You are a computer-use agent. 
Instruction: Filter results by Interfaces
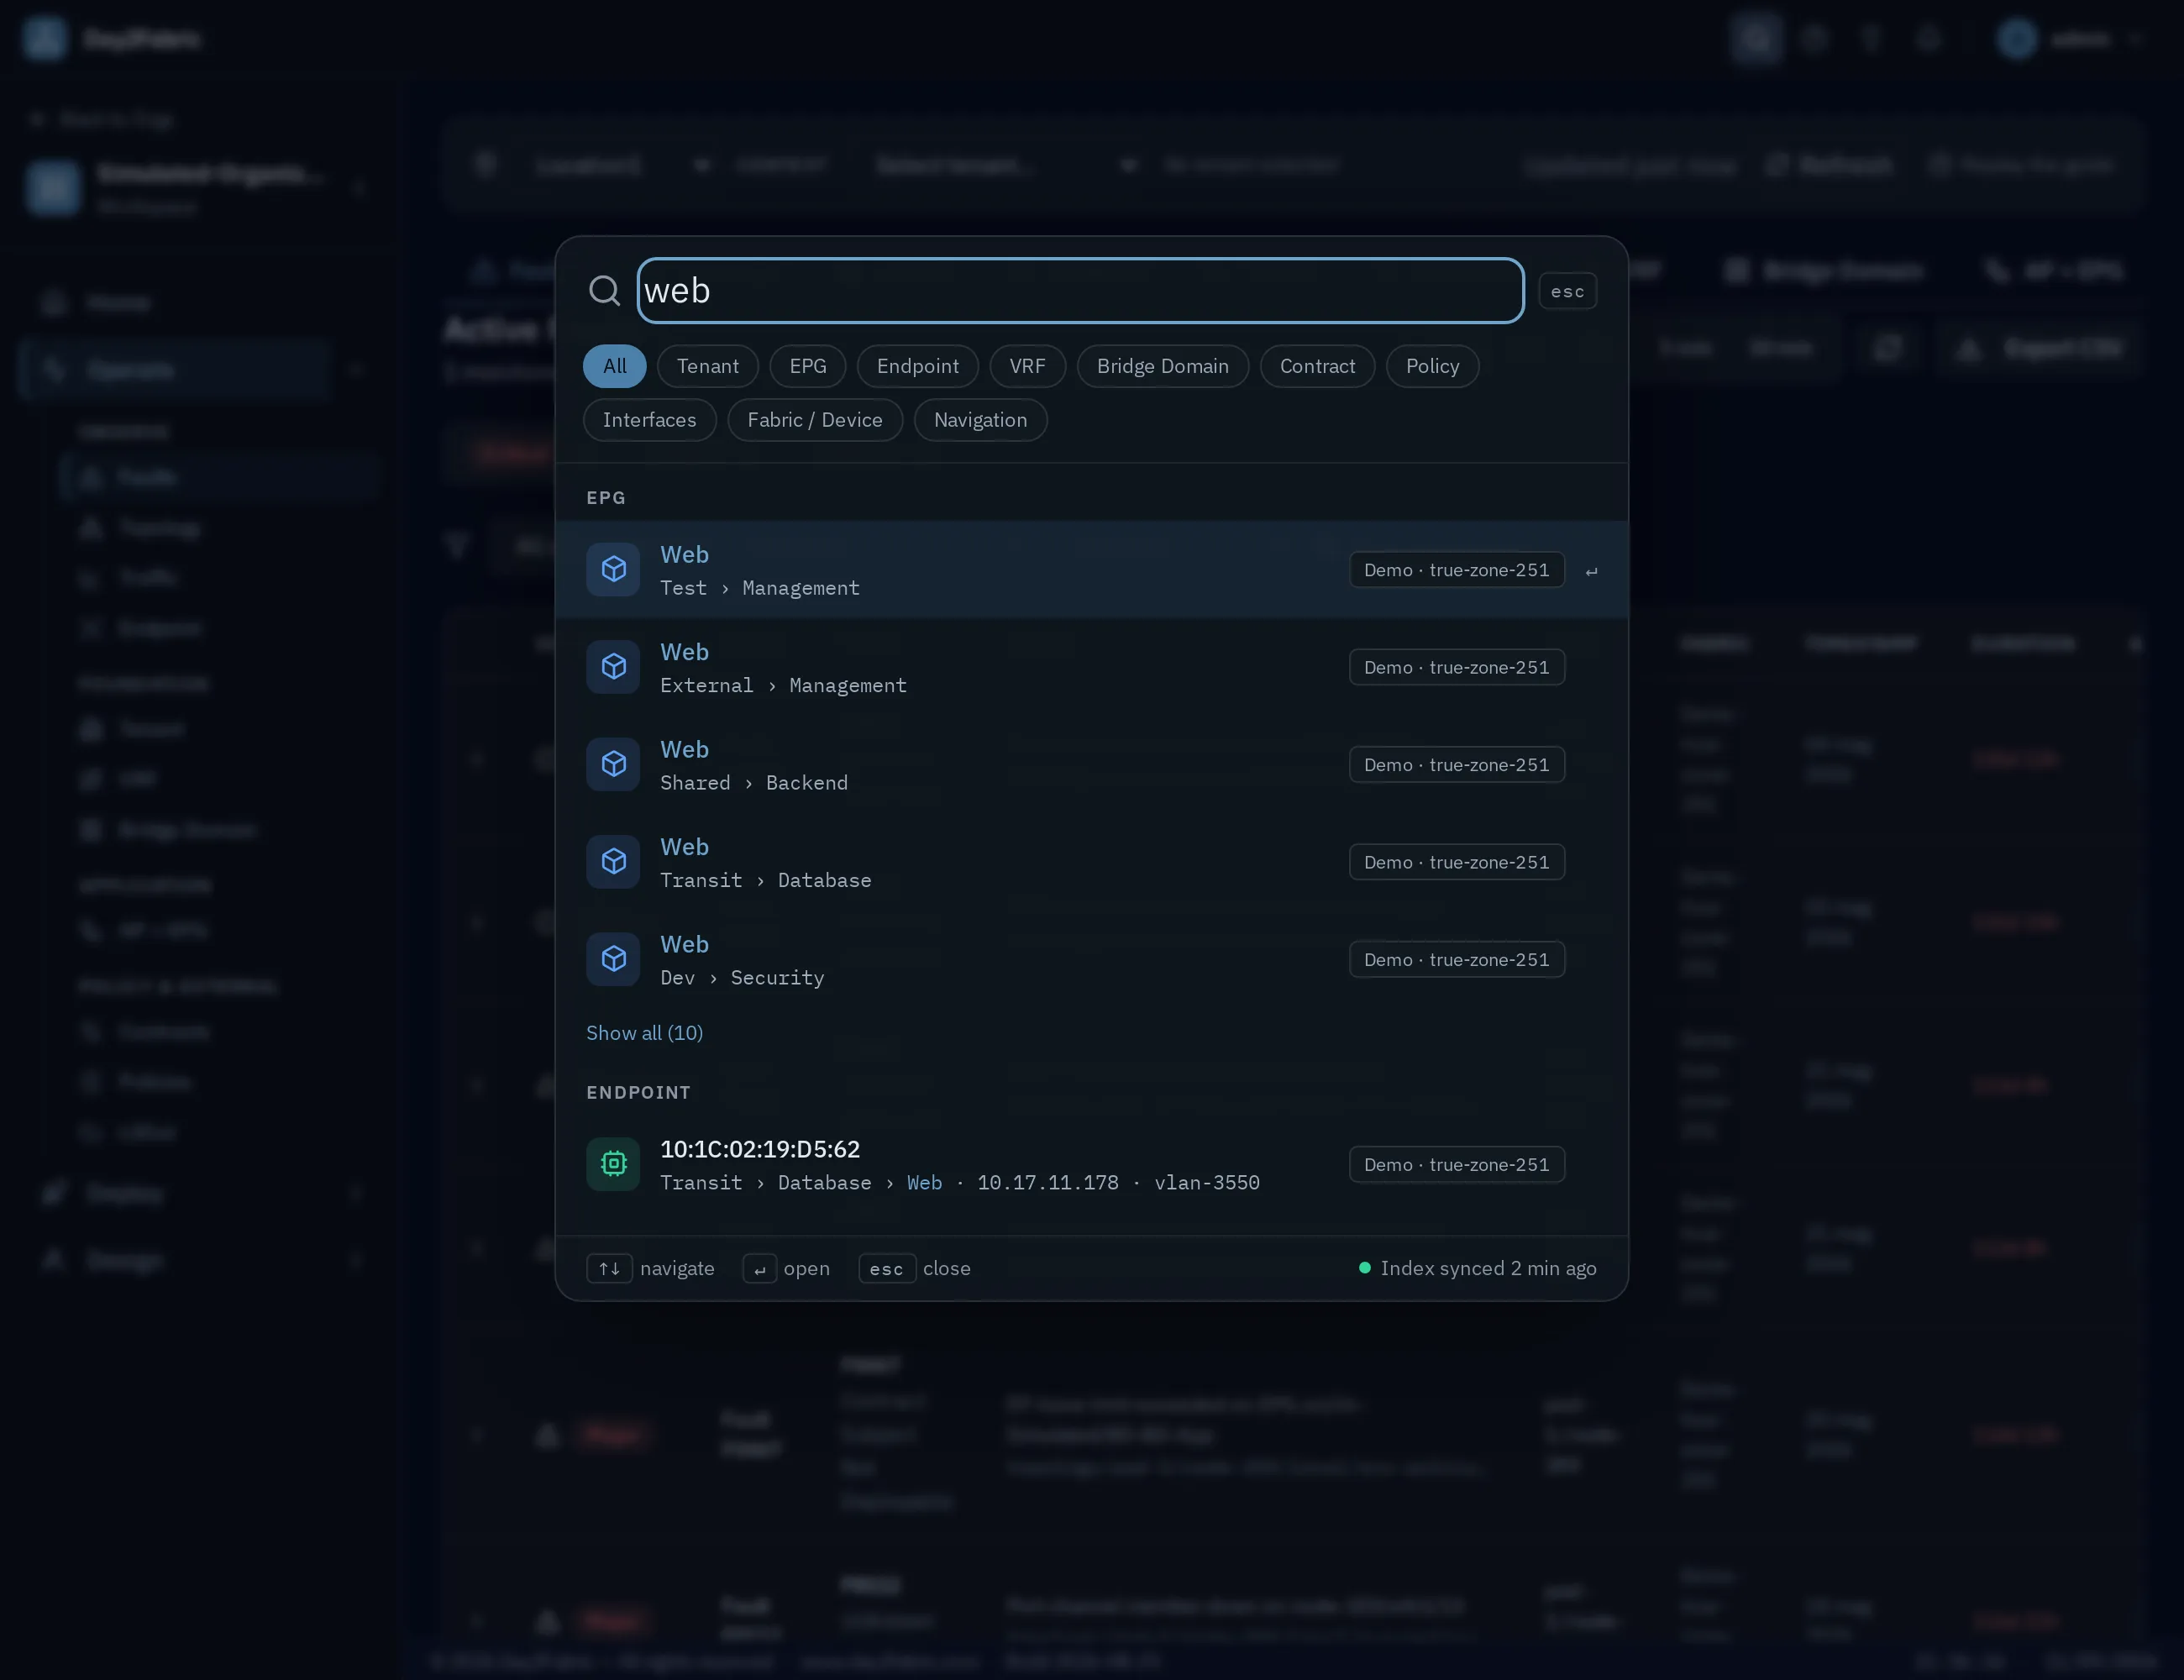click(649, 420)
